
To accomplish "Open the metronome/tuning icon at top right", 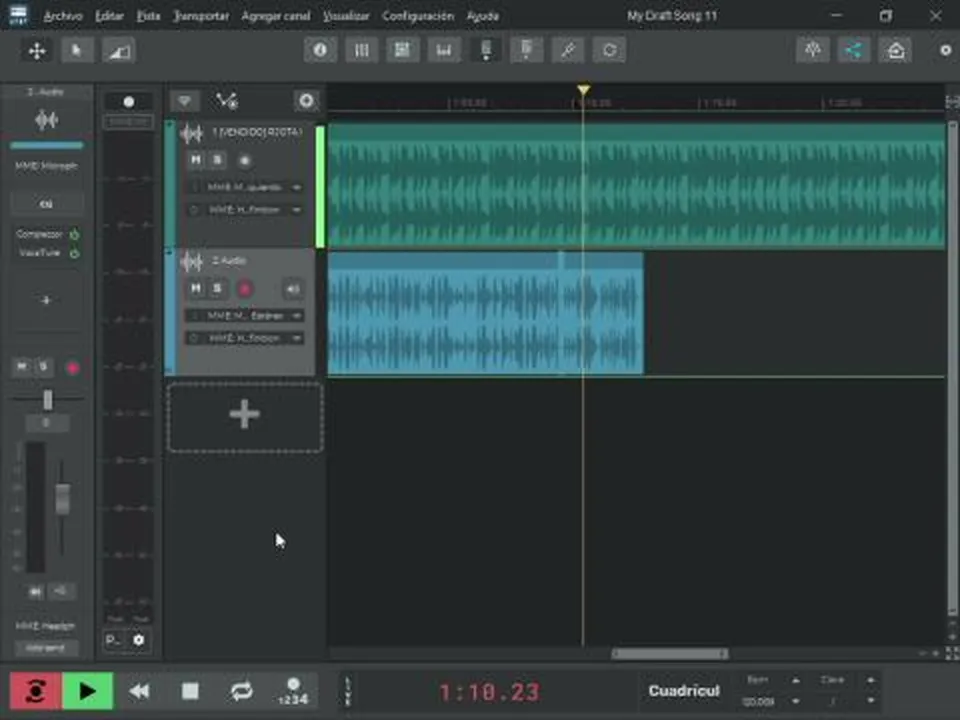I will (813, 50).
